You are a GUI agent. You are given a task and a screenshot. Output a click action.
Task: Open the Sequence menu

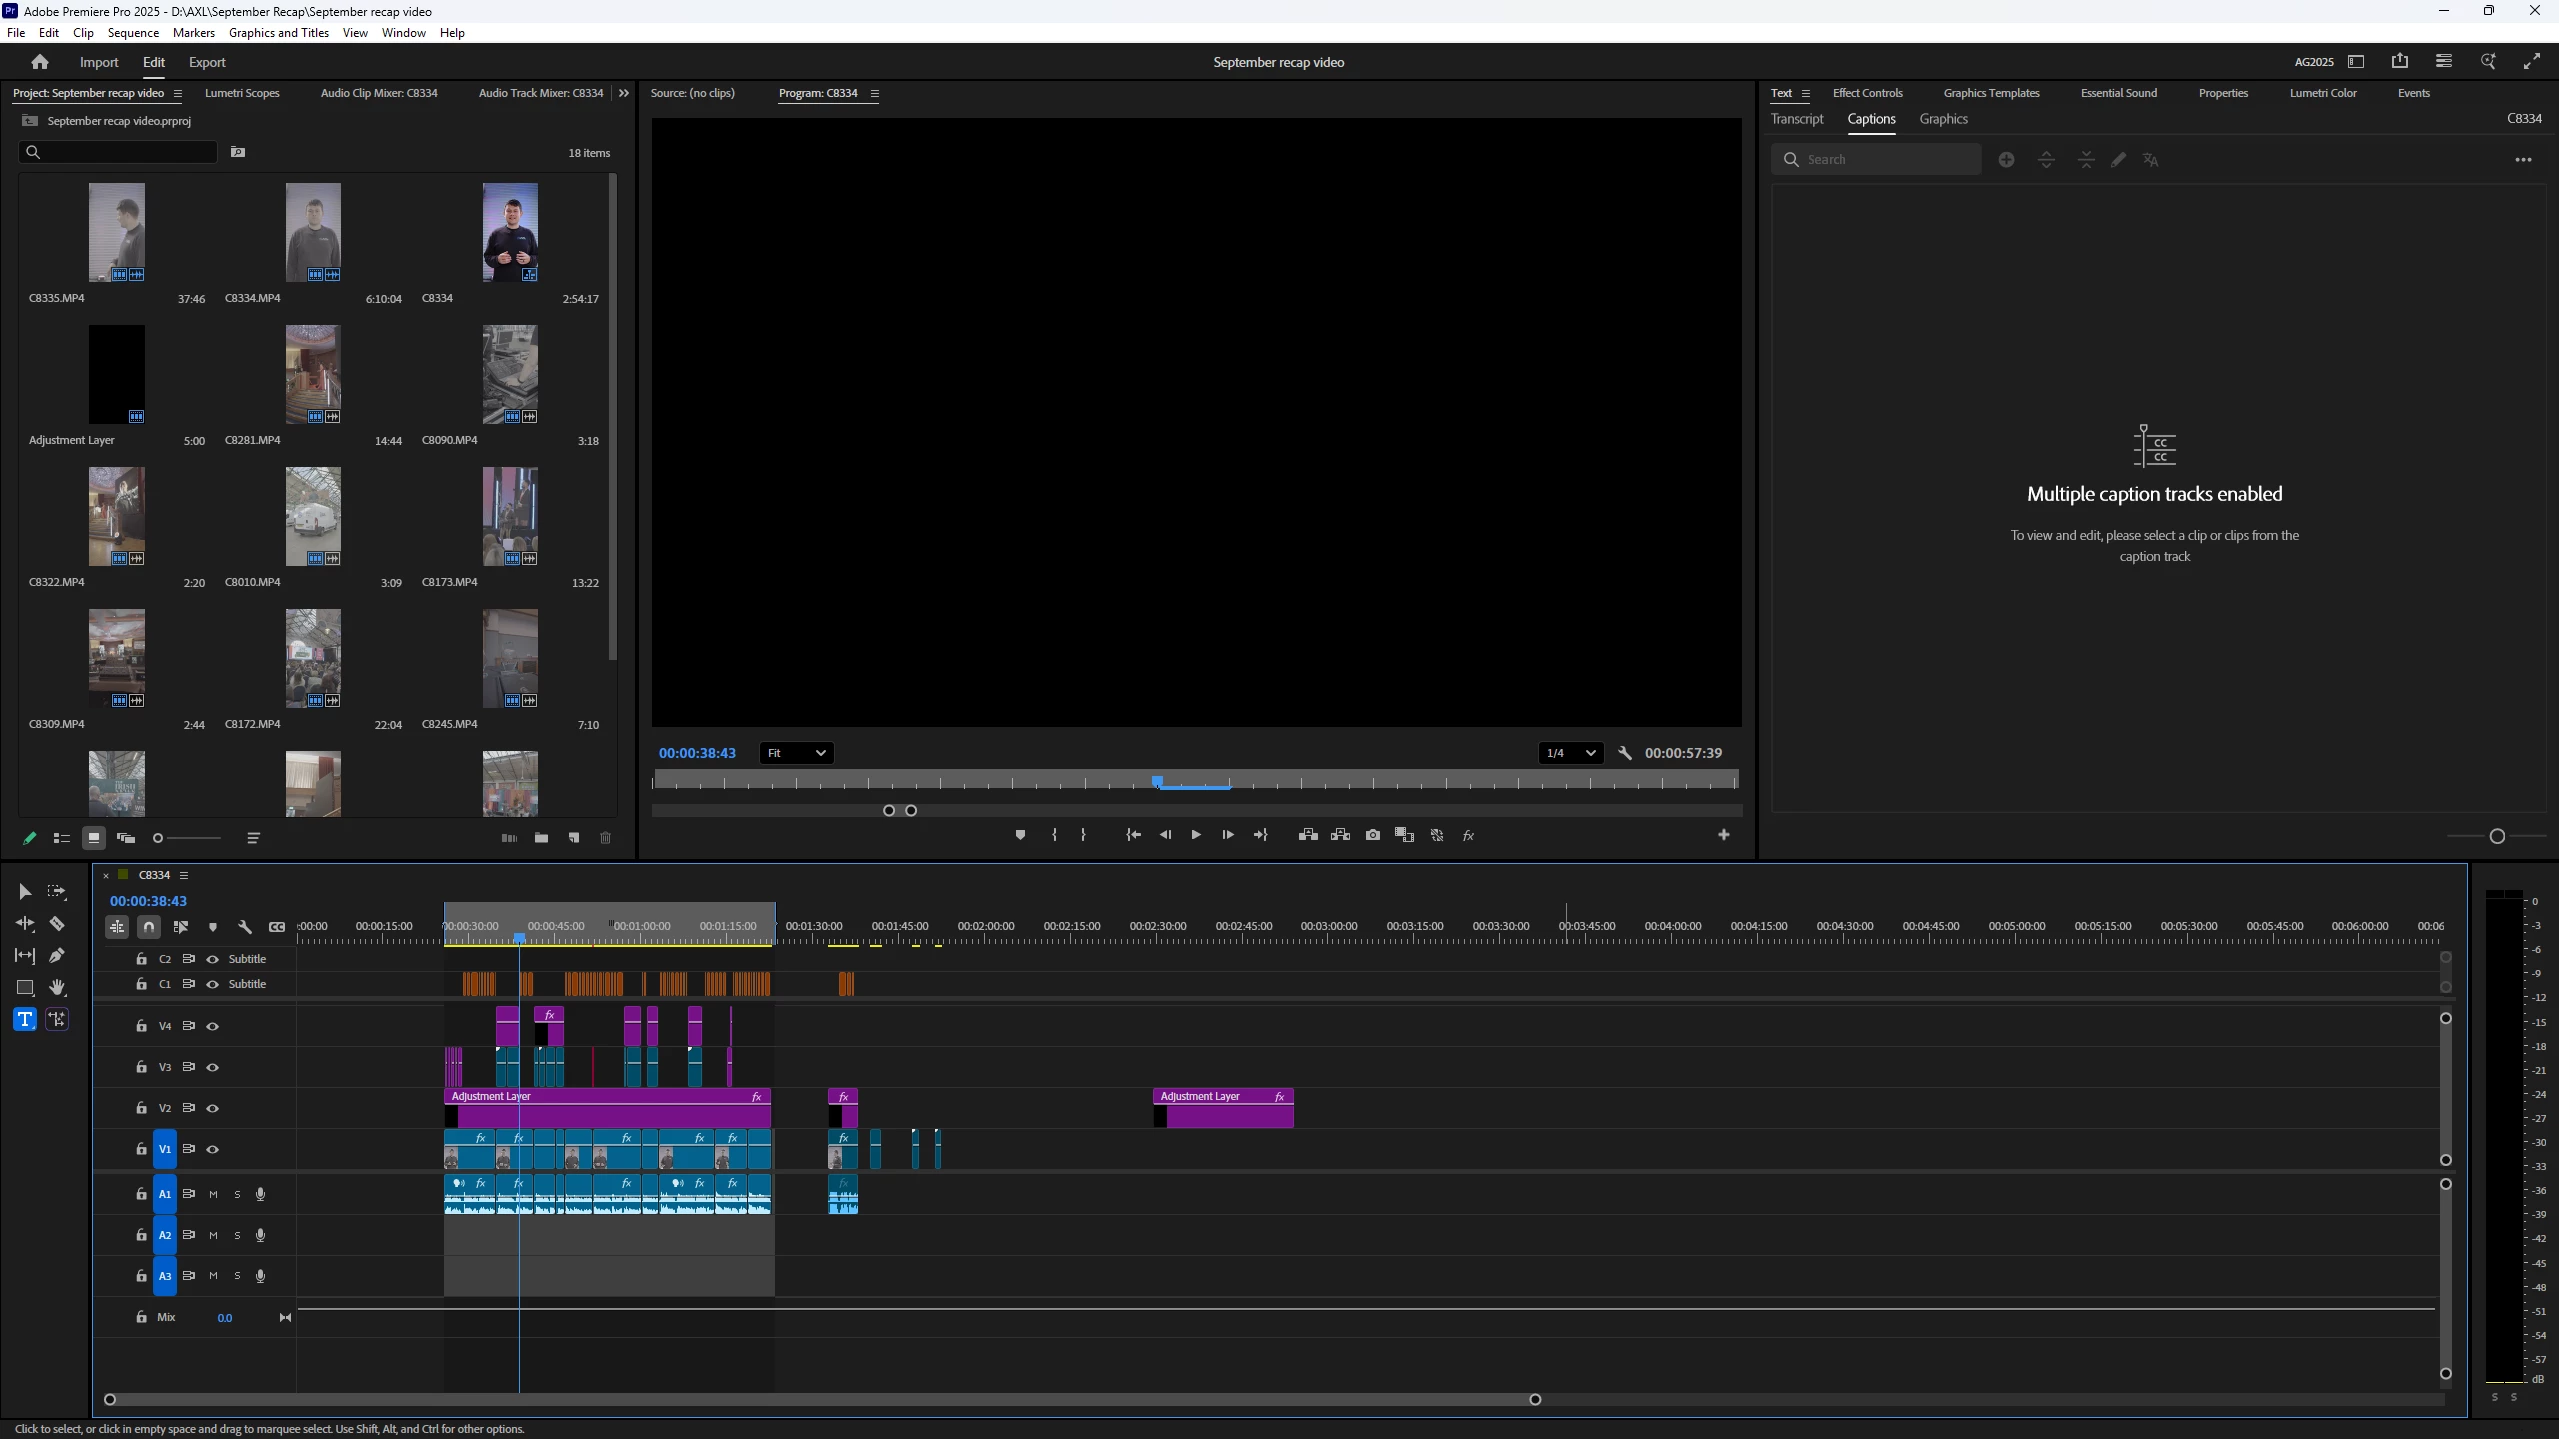(133, 33)
